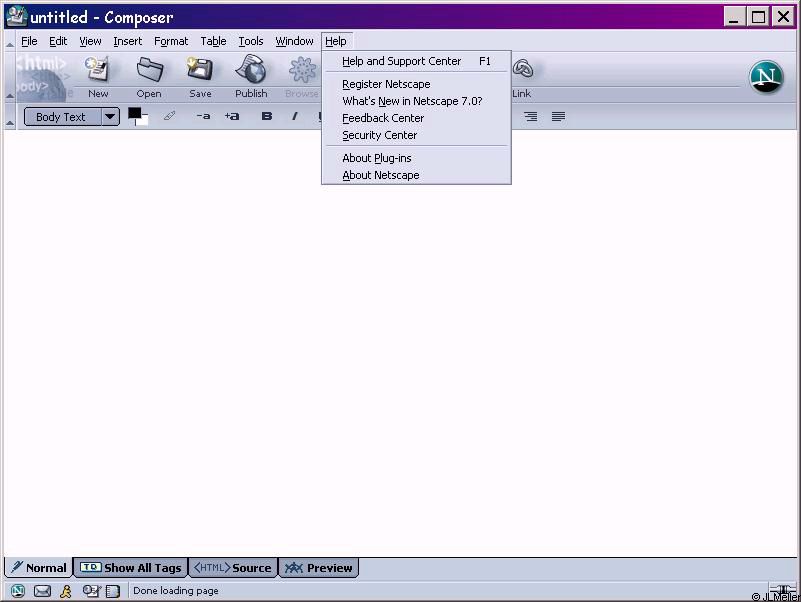Viewport: 801px width, 602px height.
Task: Click the highlighter pen icon
Action: coord(170,116)
